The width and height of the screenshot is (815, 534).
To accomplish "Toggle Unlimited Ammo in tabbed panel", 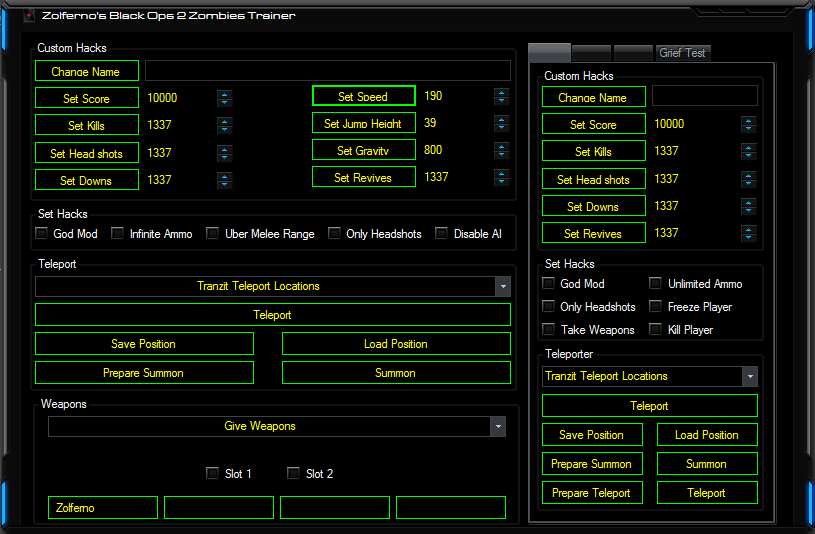I will tap(655, 283).
